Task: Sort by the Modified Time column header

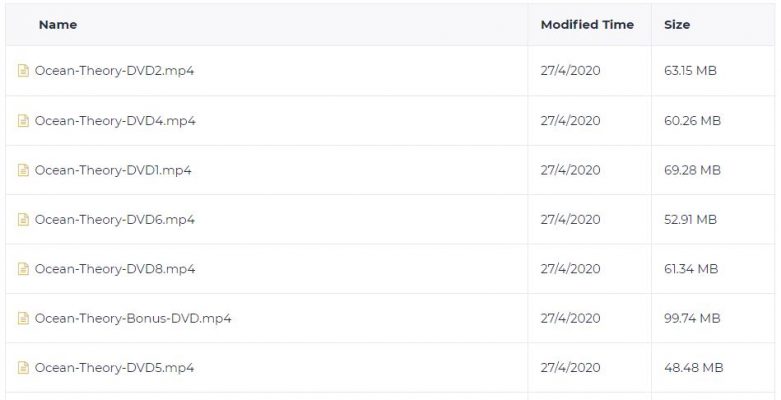Action: pos(587,24)
